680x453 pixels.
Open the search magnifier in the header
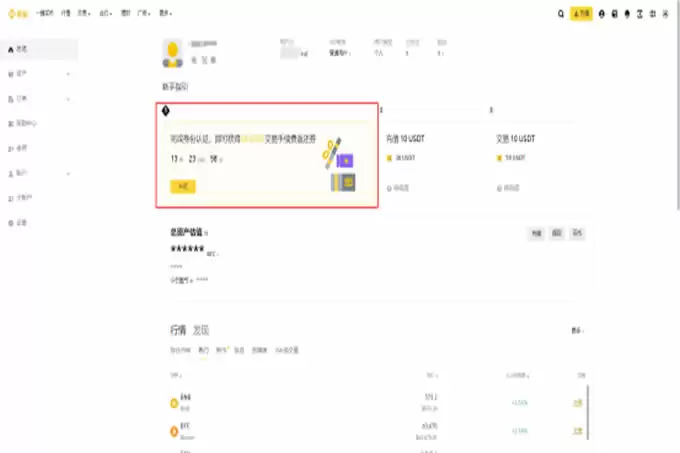pyautogui.click(x=561, y=14)
